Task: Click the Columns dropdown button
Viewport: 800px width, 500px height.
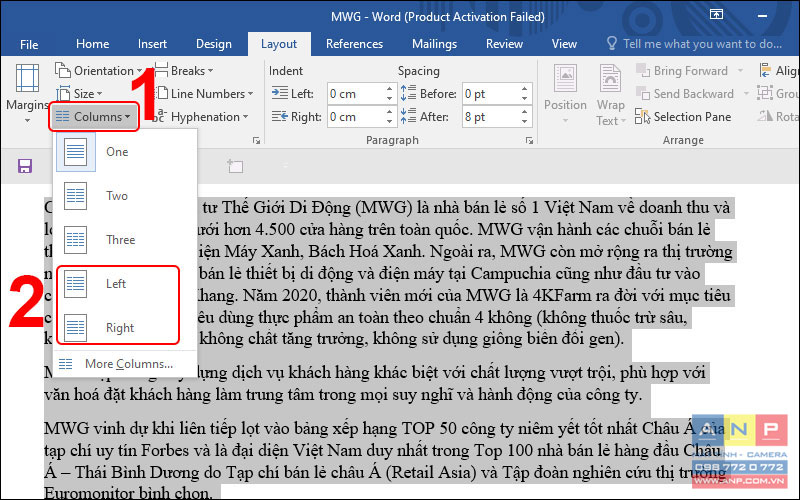Action: 93,117
